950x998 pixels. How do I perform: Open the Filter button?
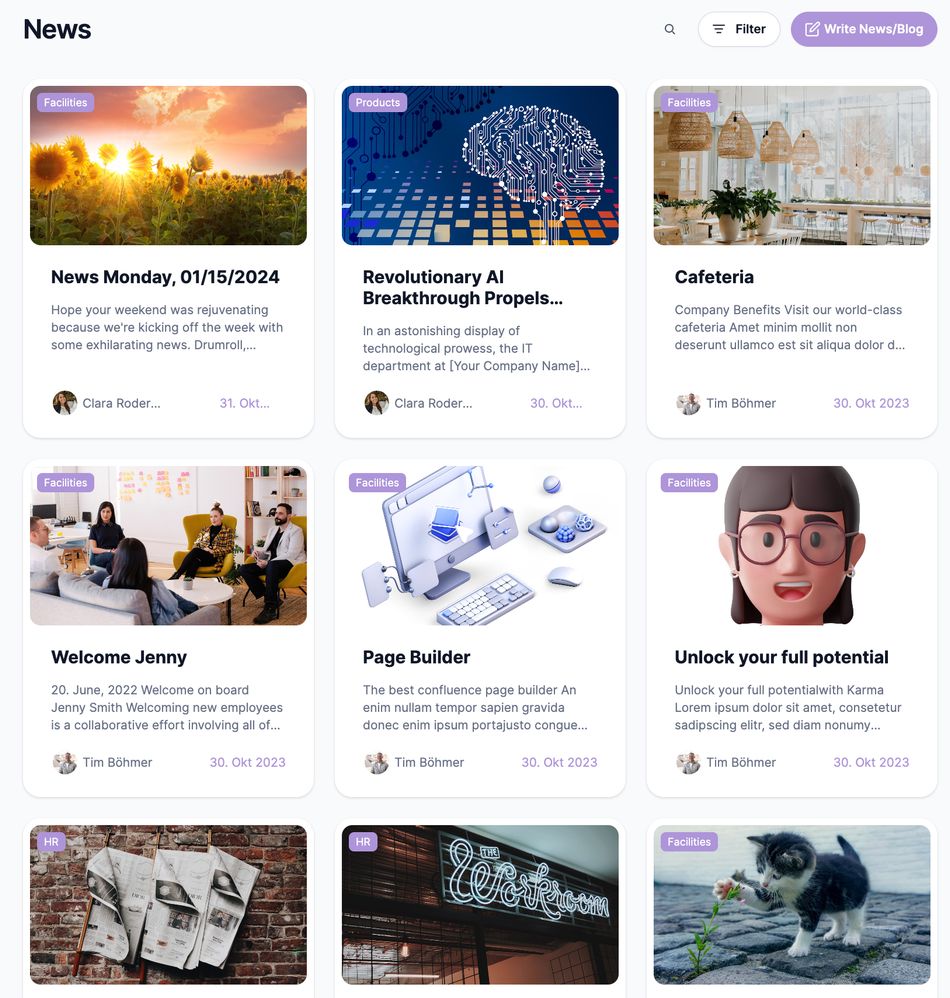(x=739, y=29)
